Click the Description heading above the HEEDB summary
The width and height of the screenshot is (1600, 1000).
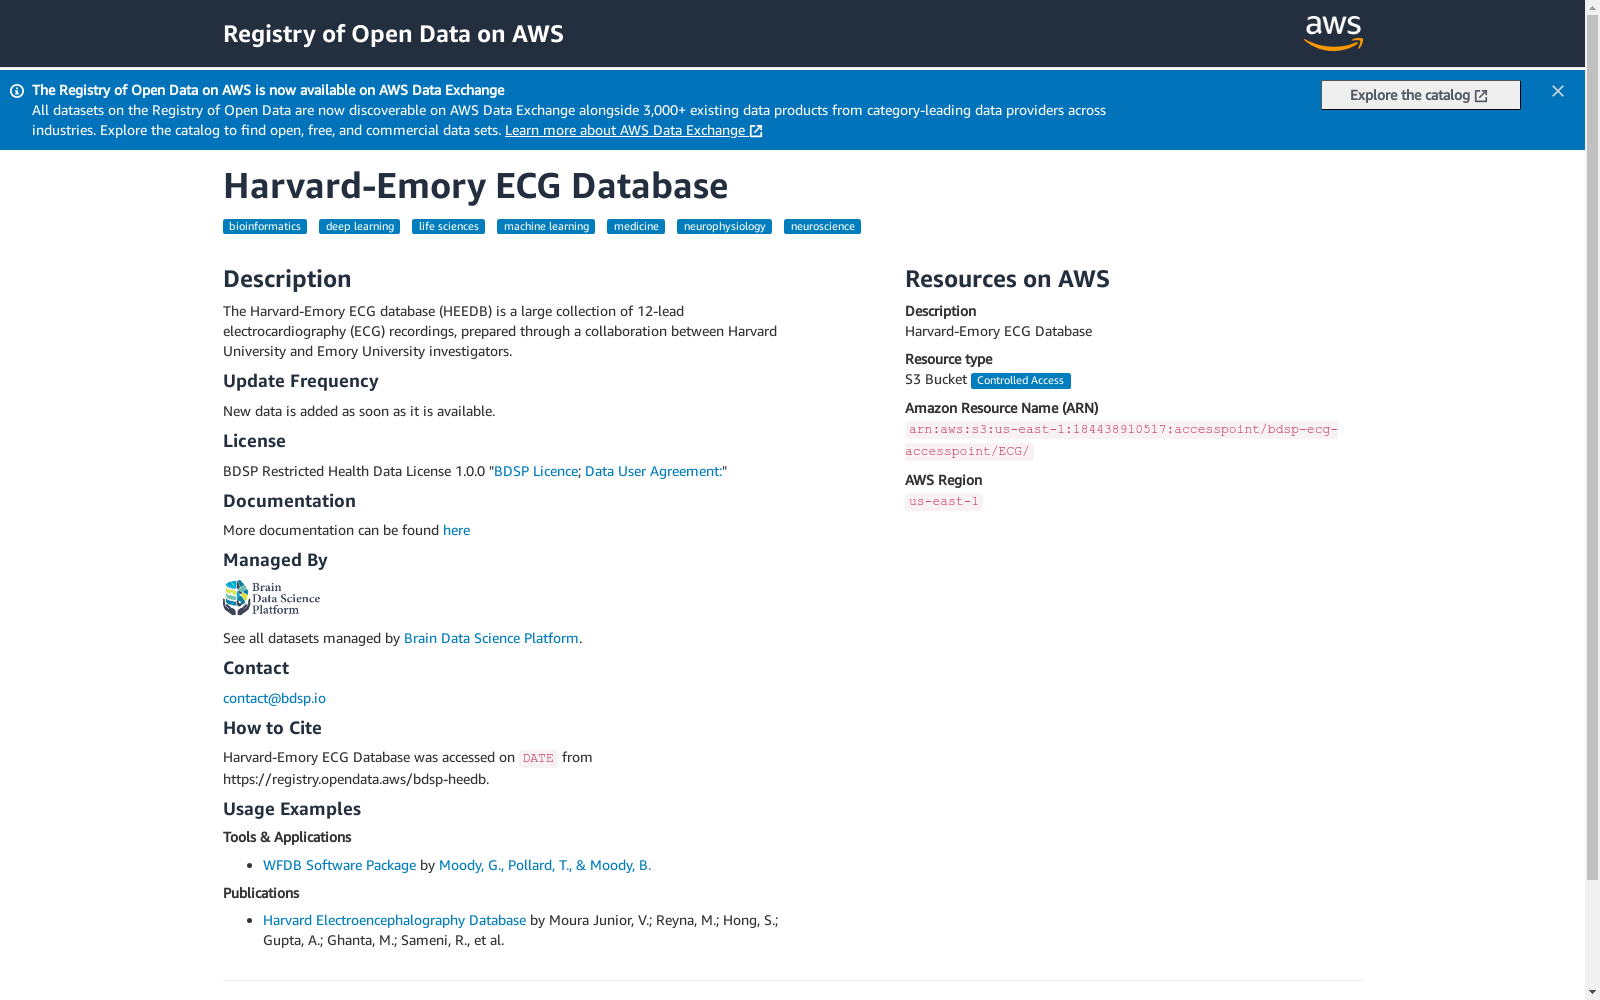point(287,279)
